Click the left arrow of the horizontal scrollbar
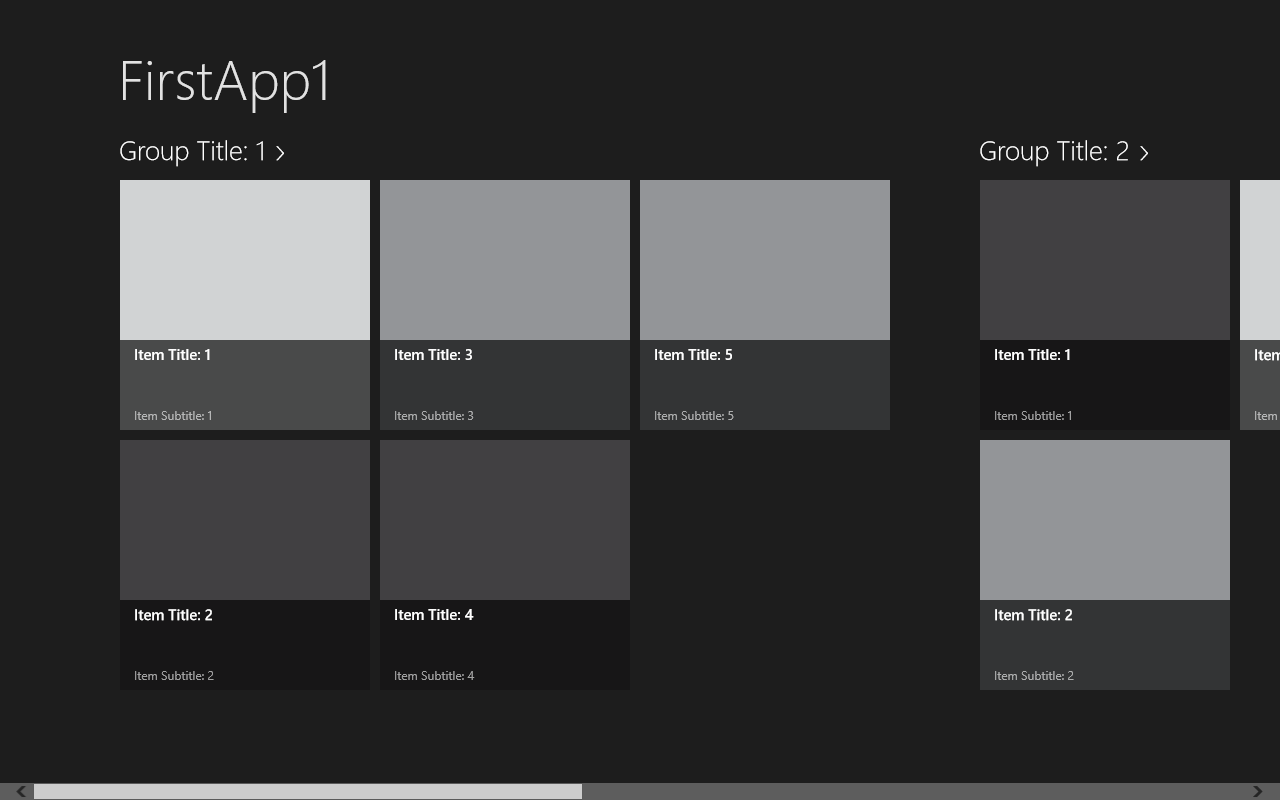 pyautogui.click(x=20, y=791)
